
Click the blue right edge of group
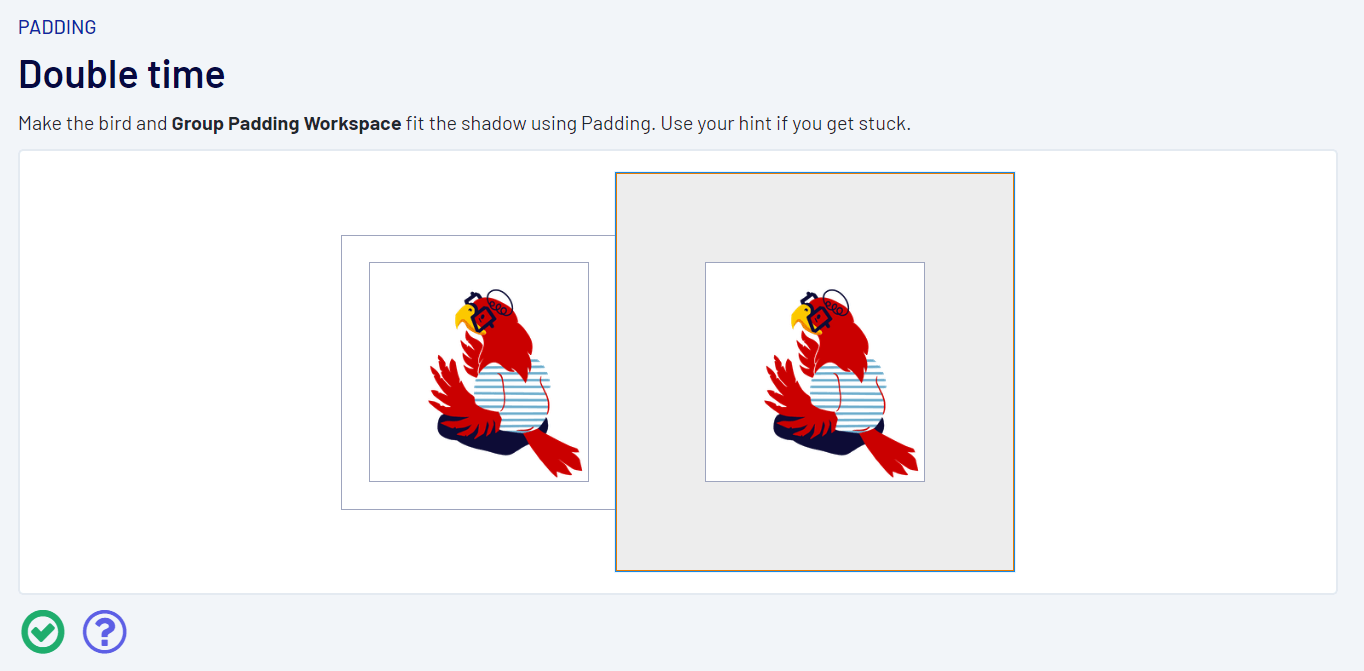point(1014,372)
